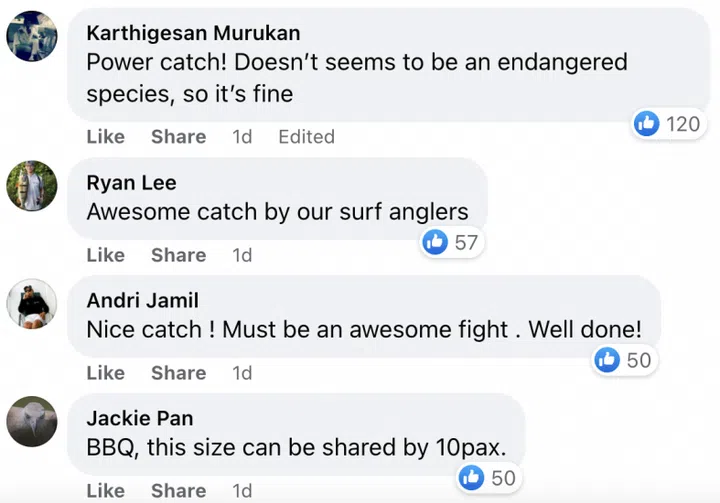Share Karthigesan Murukan's comment
This screenshot has width=720, height=503.
tap(178, 137)
